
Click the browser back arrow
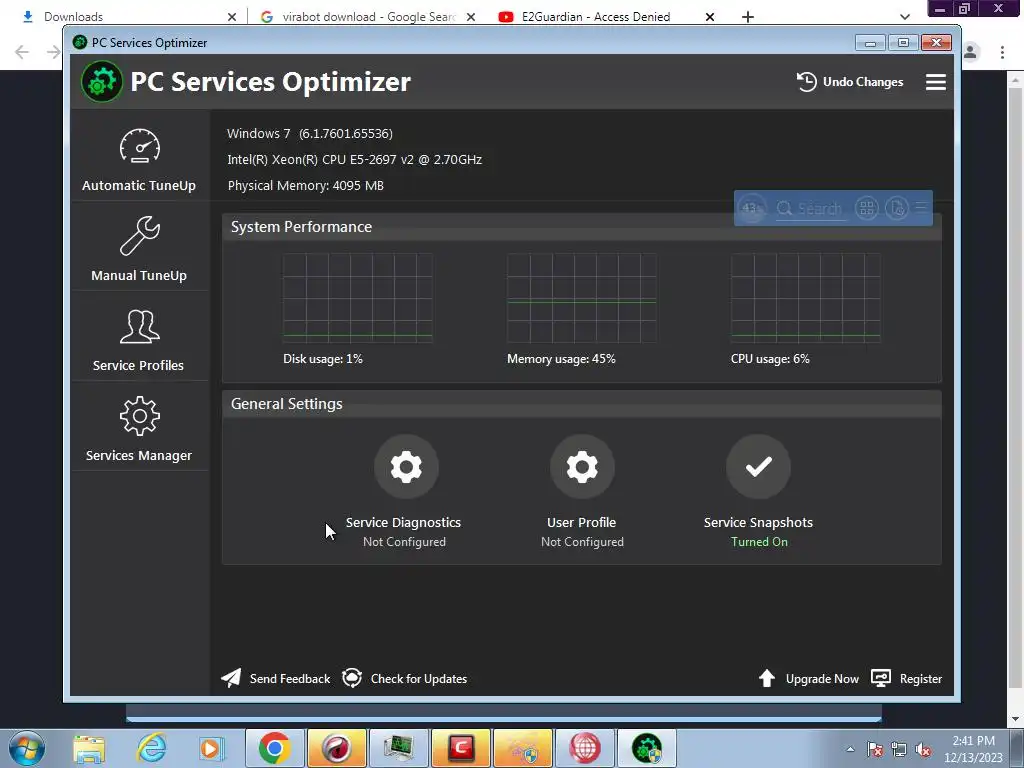click(22, 52)
